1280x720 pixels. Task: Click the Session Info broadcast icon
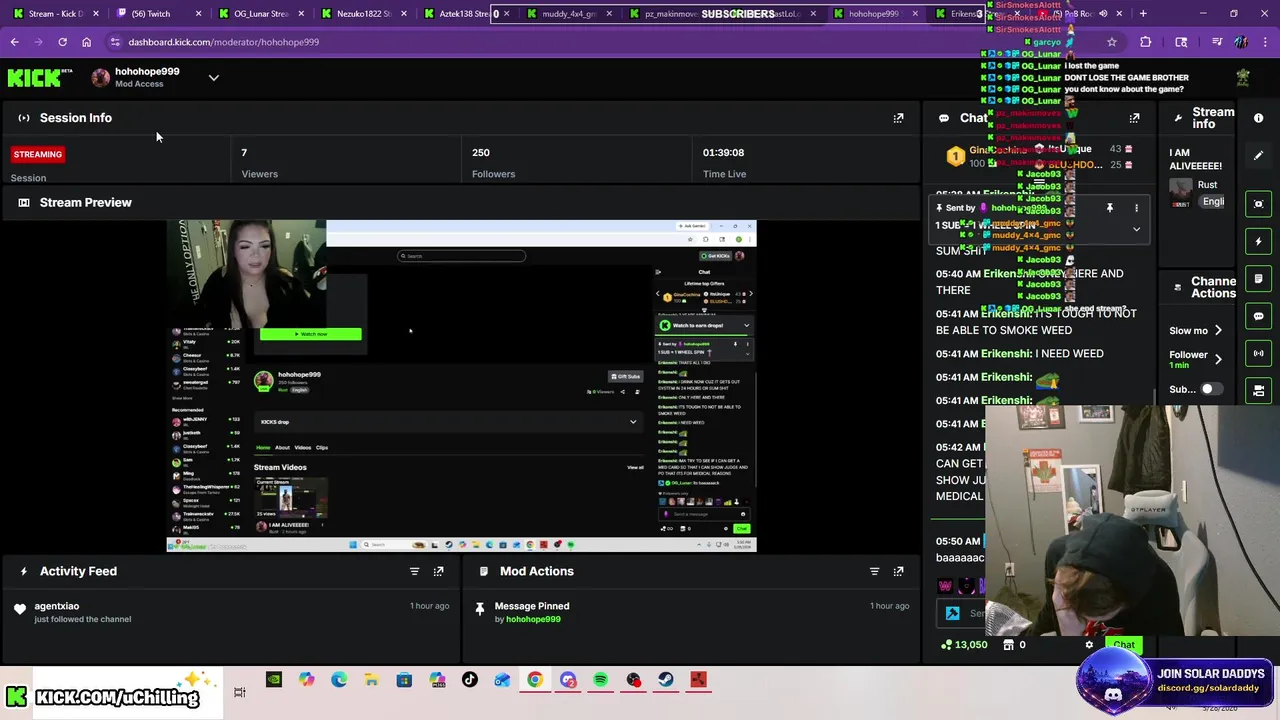tap(24, 118)
